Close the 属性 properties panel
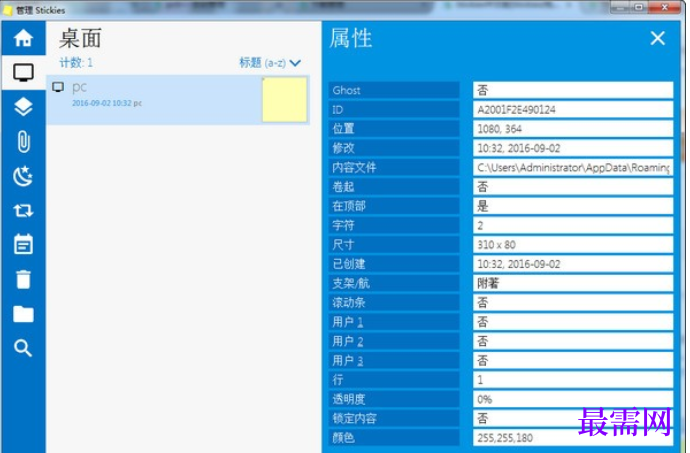The image size is (690, 453). 657,38
